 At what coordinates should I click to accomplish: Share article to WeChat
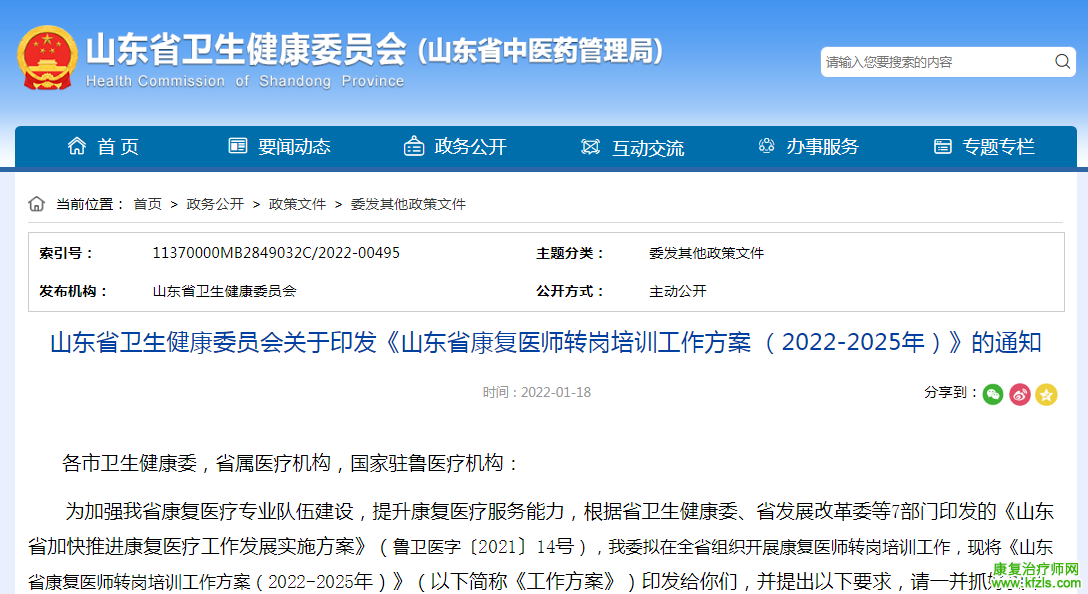[x=992, y=394]
